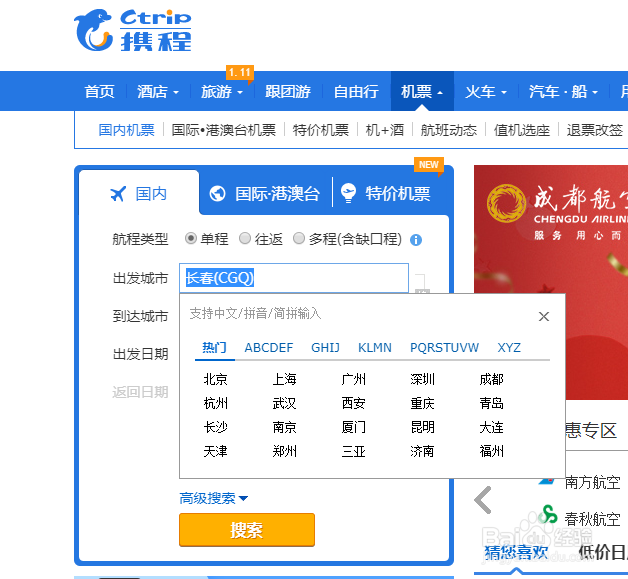The height and width of the screenshot is (579, 628).
Task: Open the 首页 navigation item
Action: click(x=99, y=92)
